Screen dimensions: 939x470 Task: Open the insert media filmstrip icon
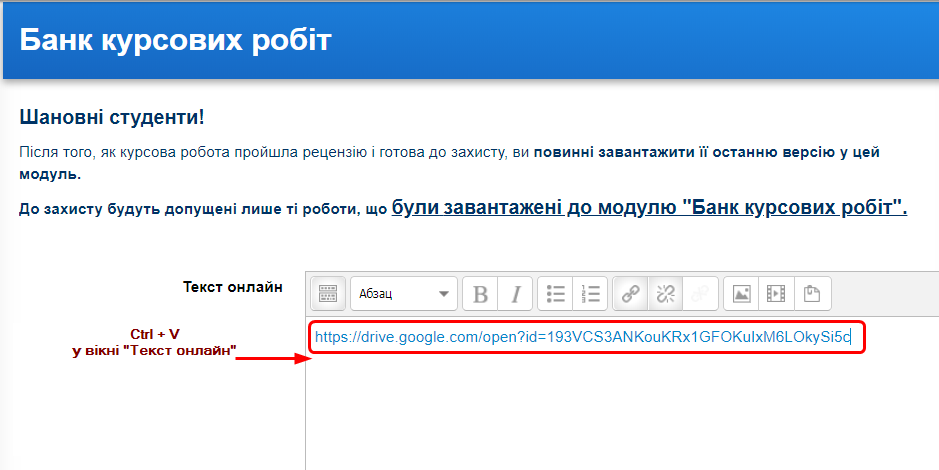click(x=776, y=294)
